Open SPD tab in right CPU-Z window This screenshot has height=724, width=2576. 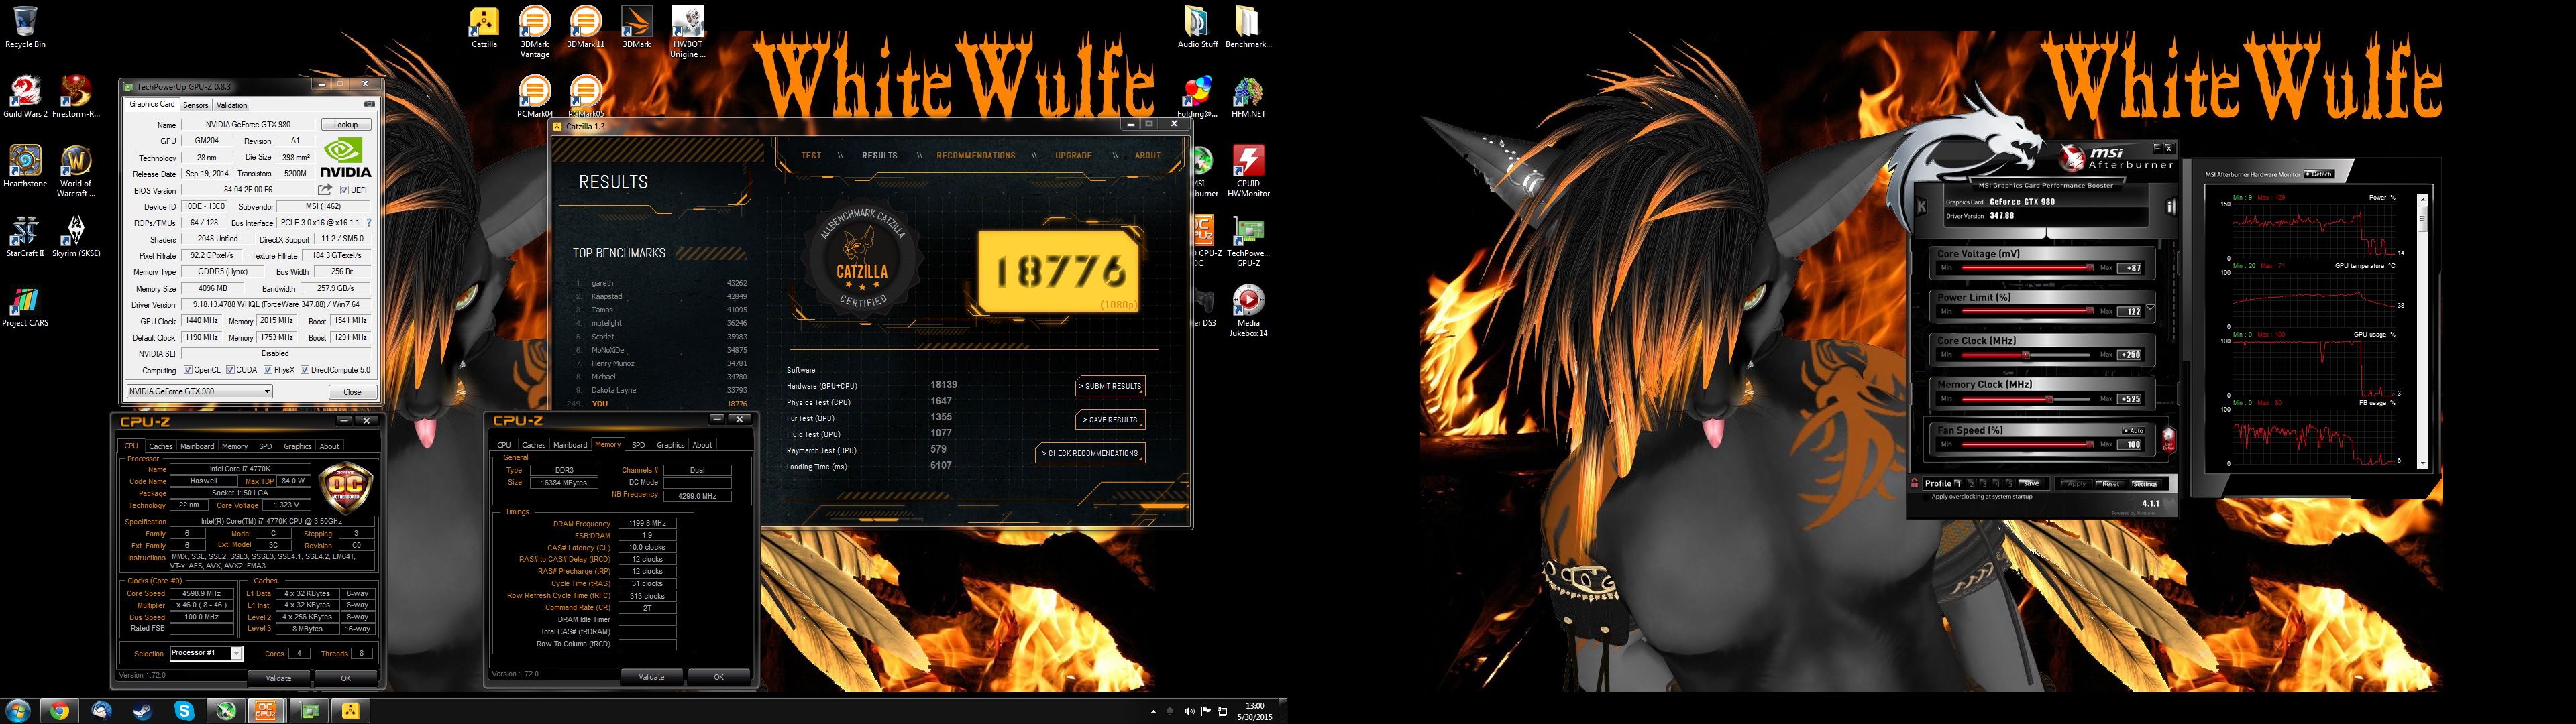click(x=638, y=445)
